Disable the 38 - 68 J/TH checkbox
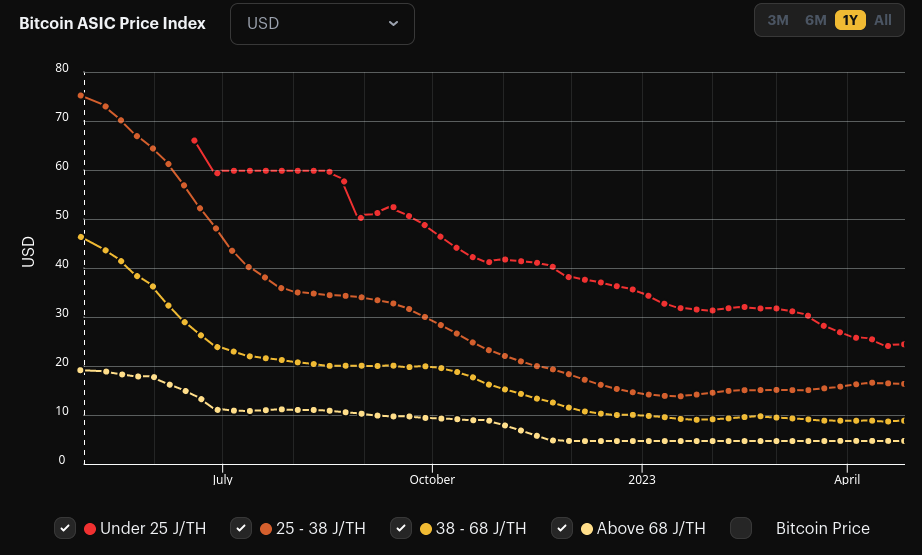Image resolution: width=922 pixels, height=555 pixels. [x=401, y=528]
